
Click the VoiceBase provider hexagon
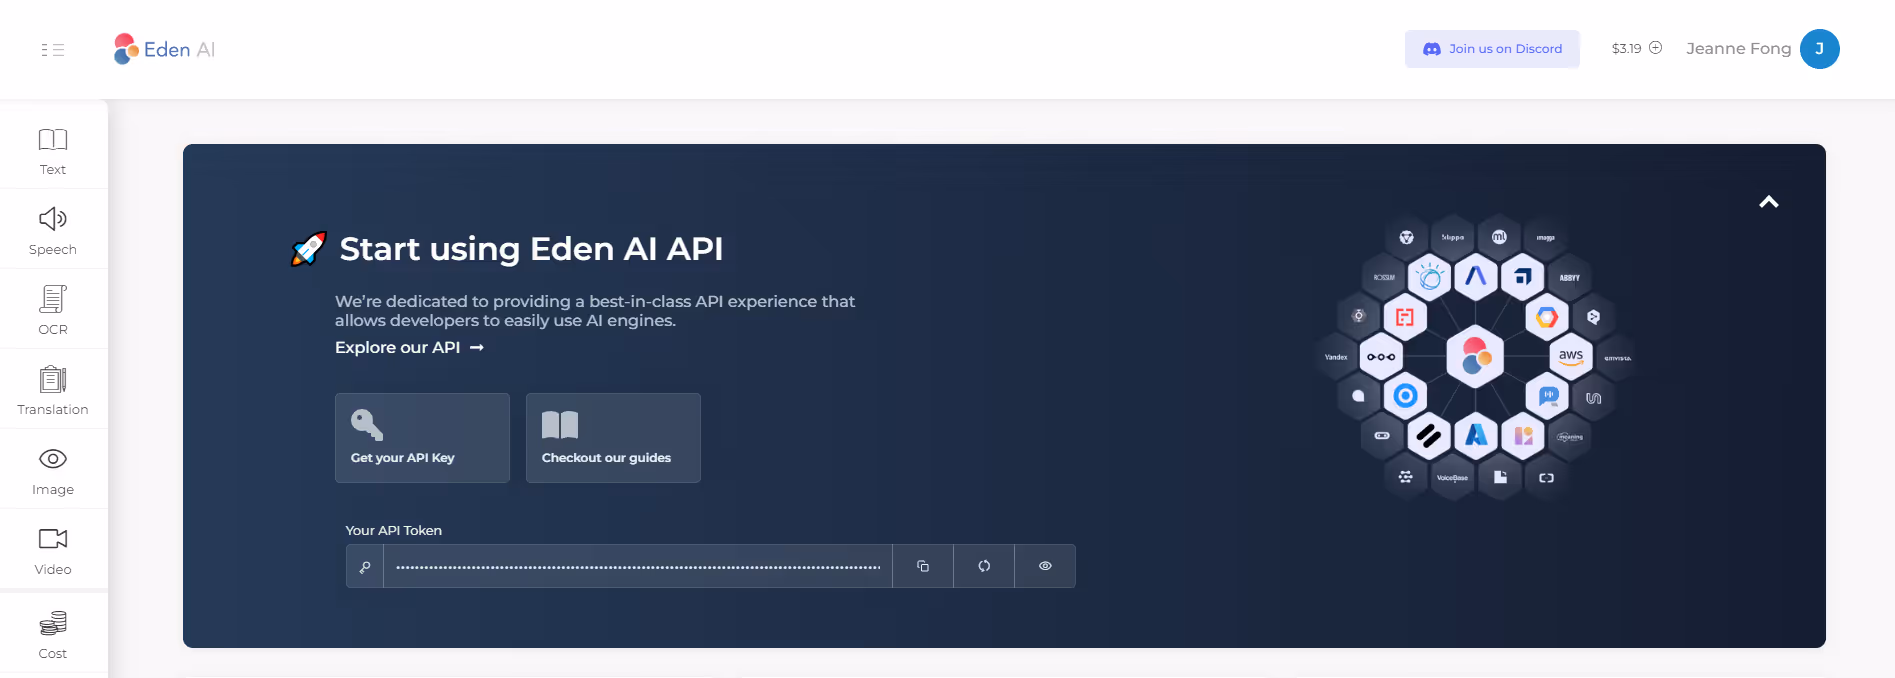coord(1452,478)
